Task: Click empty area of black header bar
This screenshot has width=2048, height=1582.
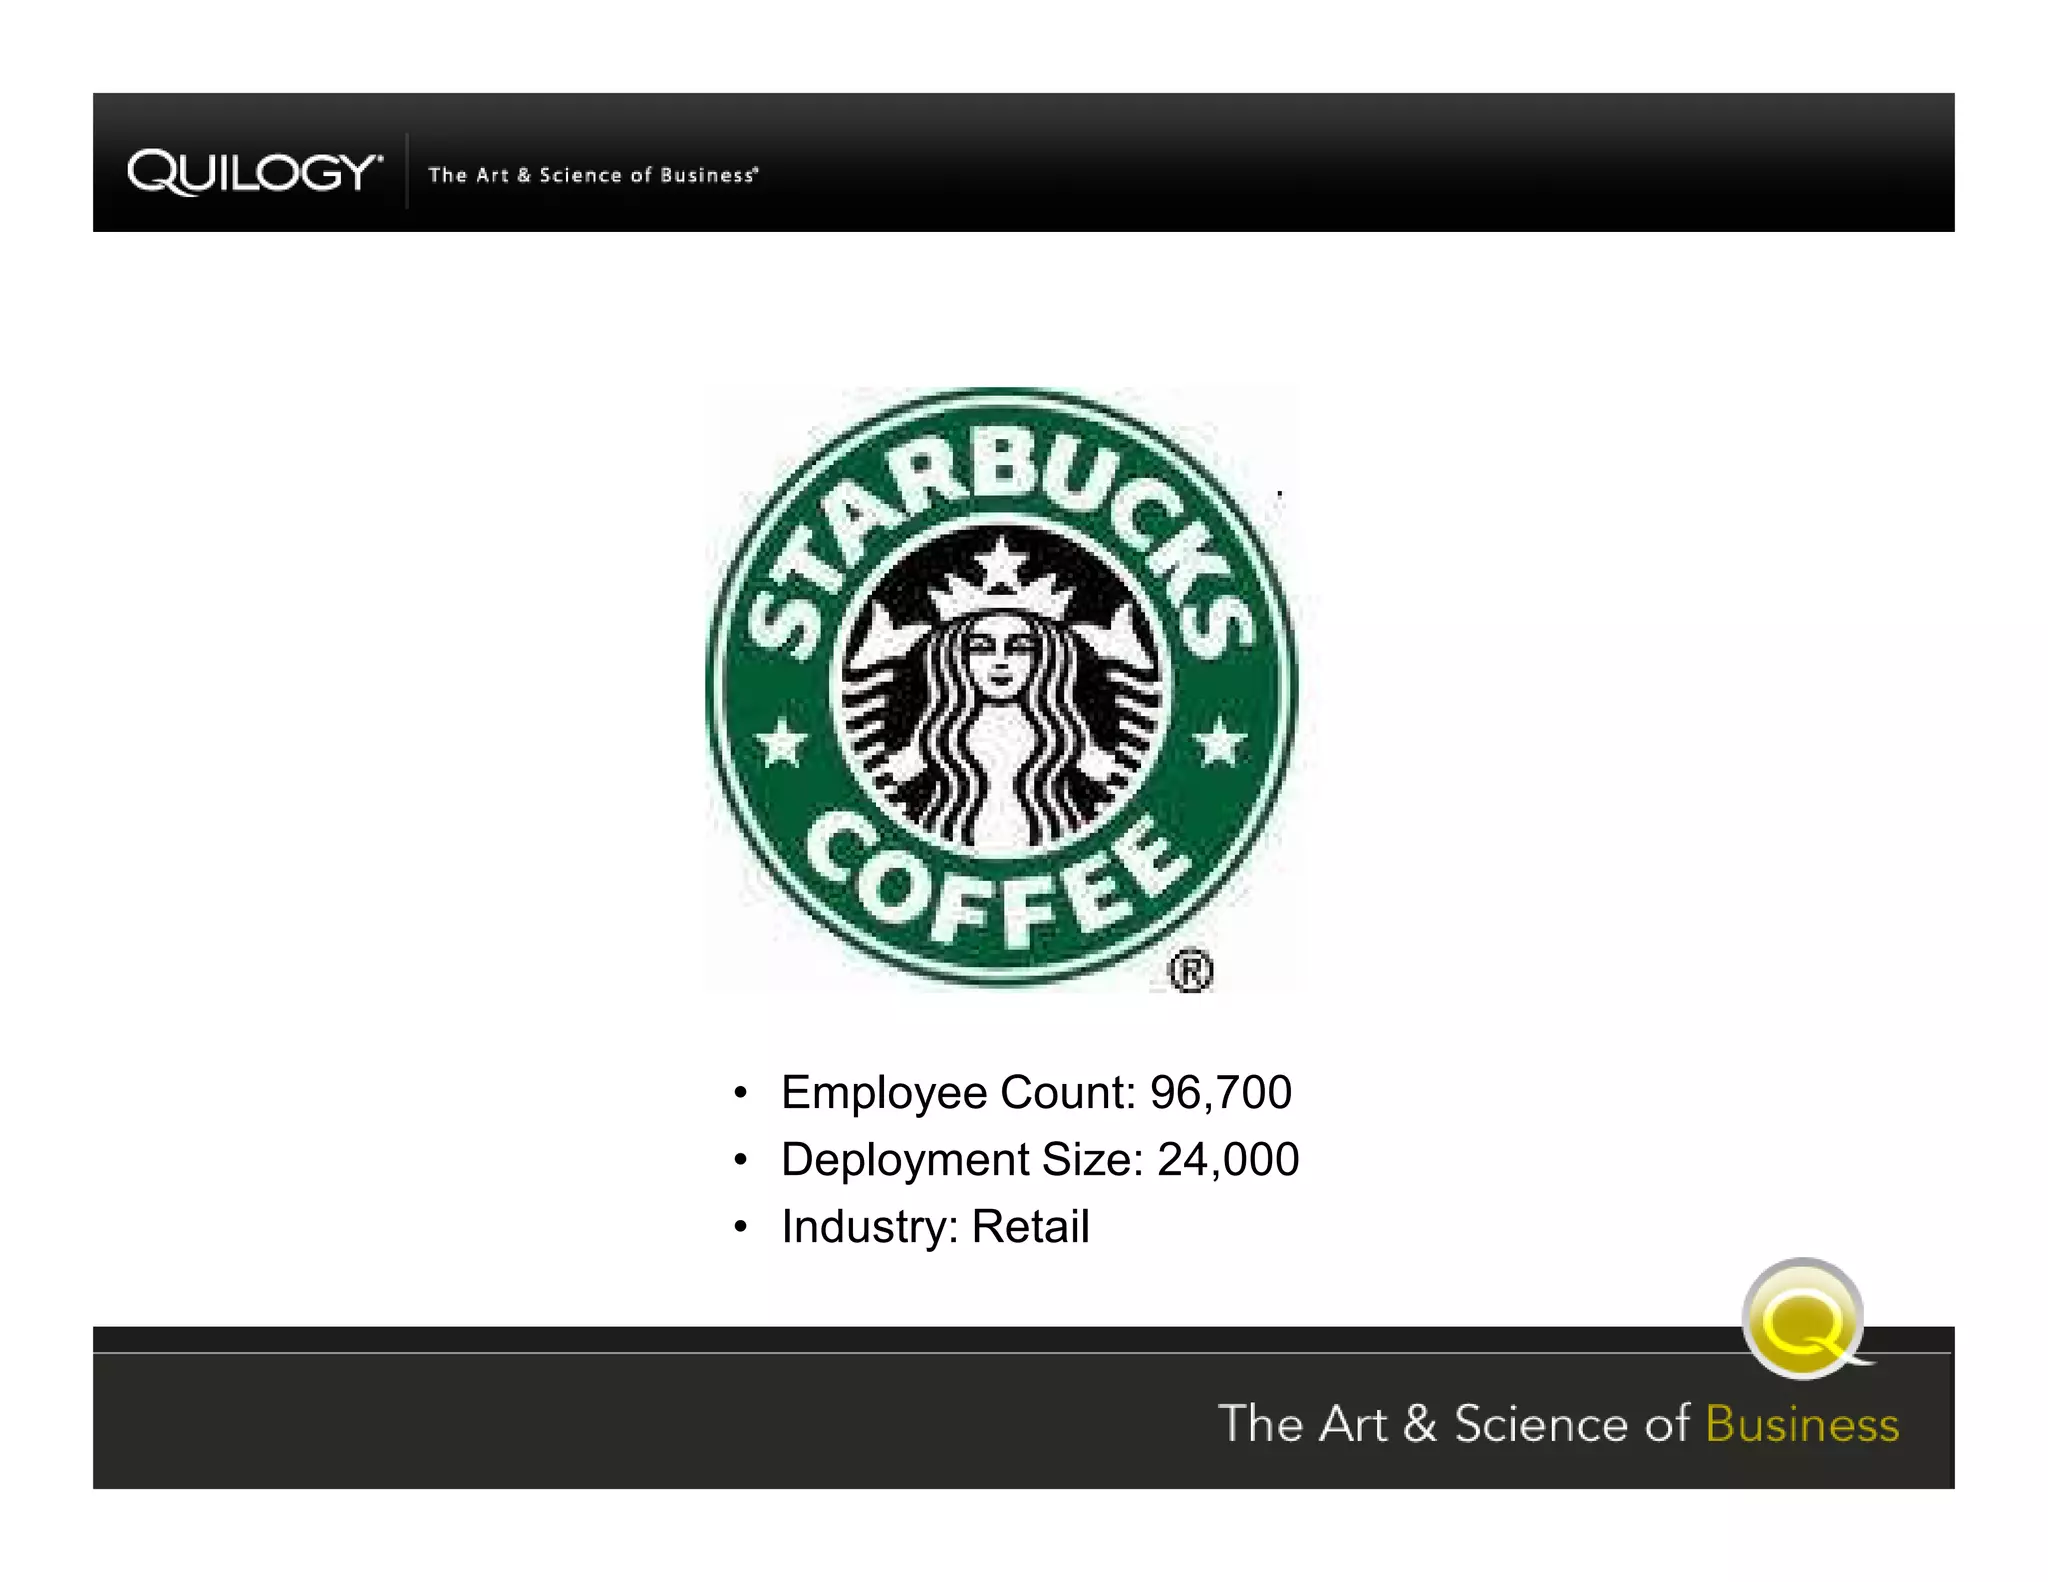Action: (1400, 162)
